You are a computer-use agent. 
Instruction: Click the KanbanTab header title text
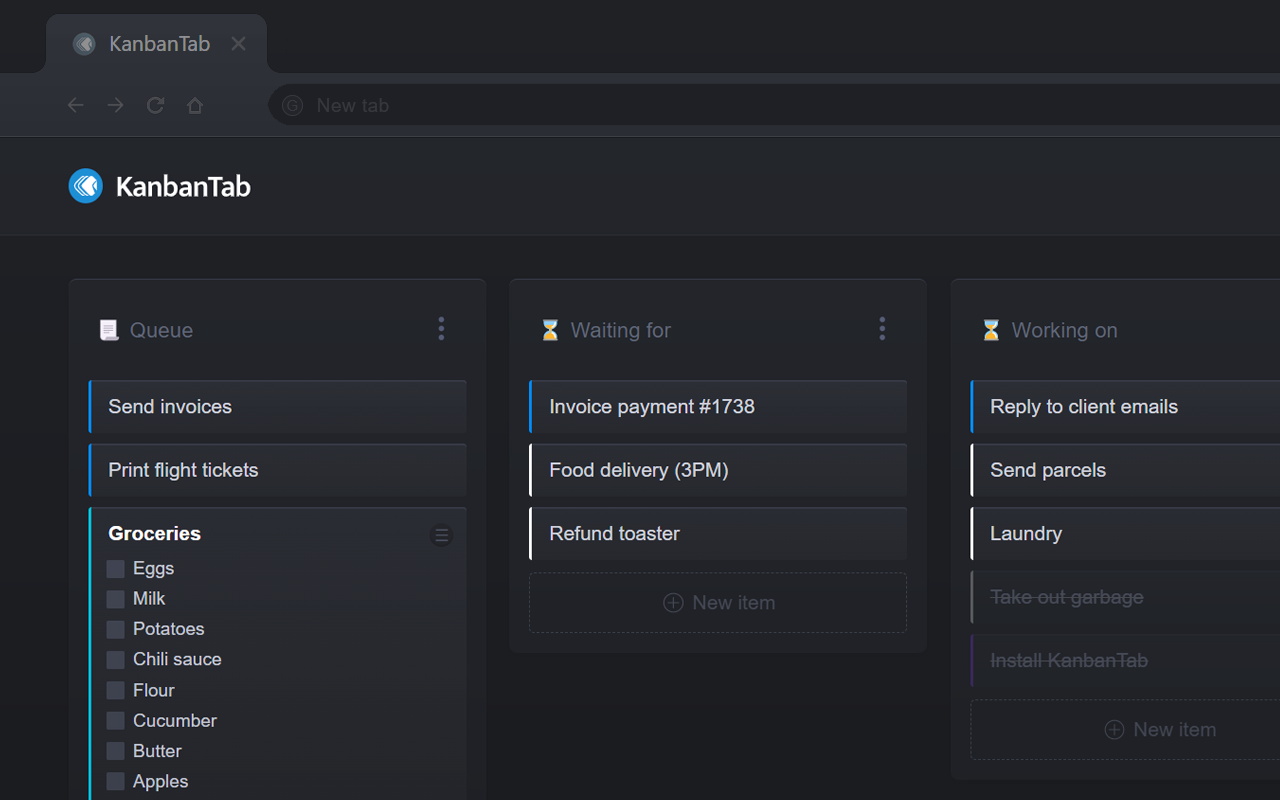[183, 187]
